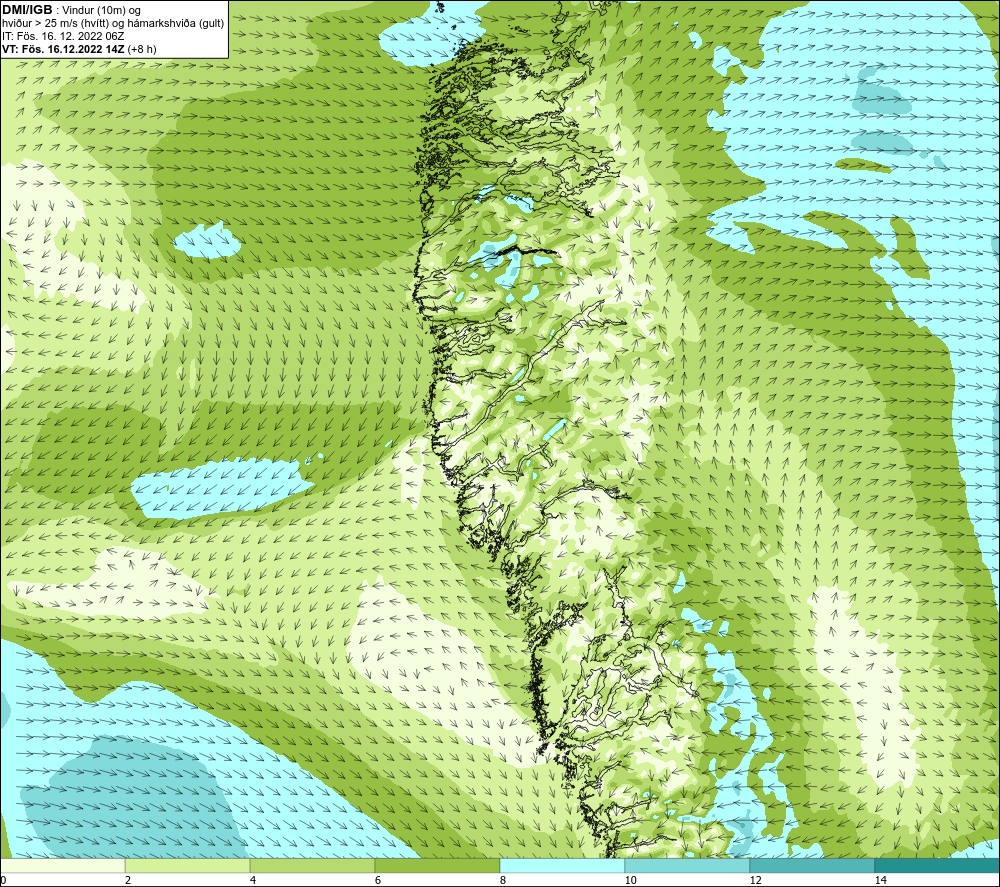
Task: Click the scale label '12'
Action: (756, 880)
